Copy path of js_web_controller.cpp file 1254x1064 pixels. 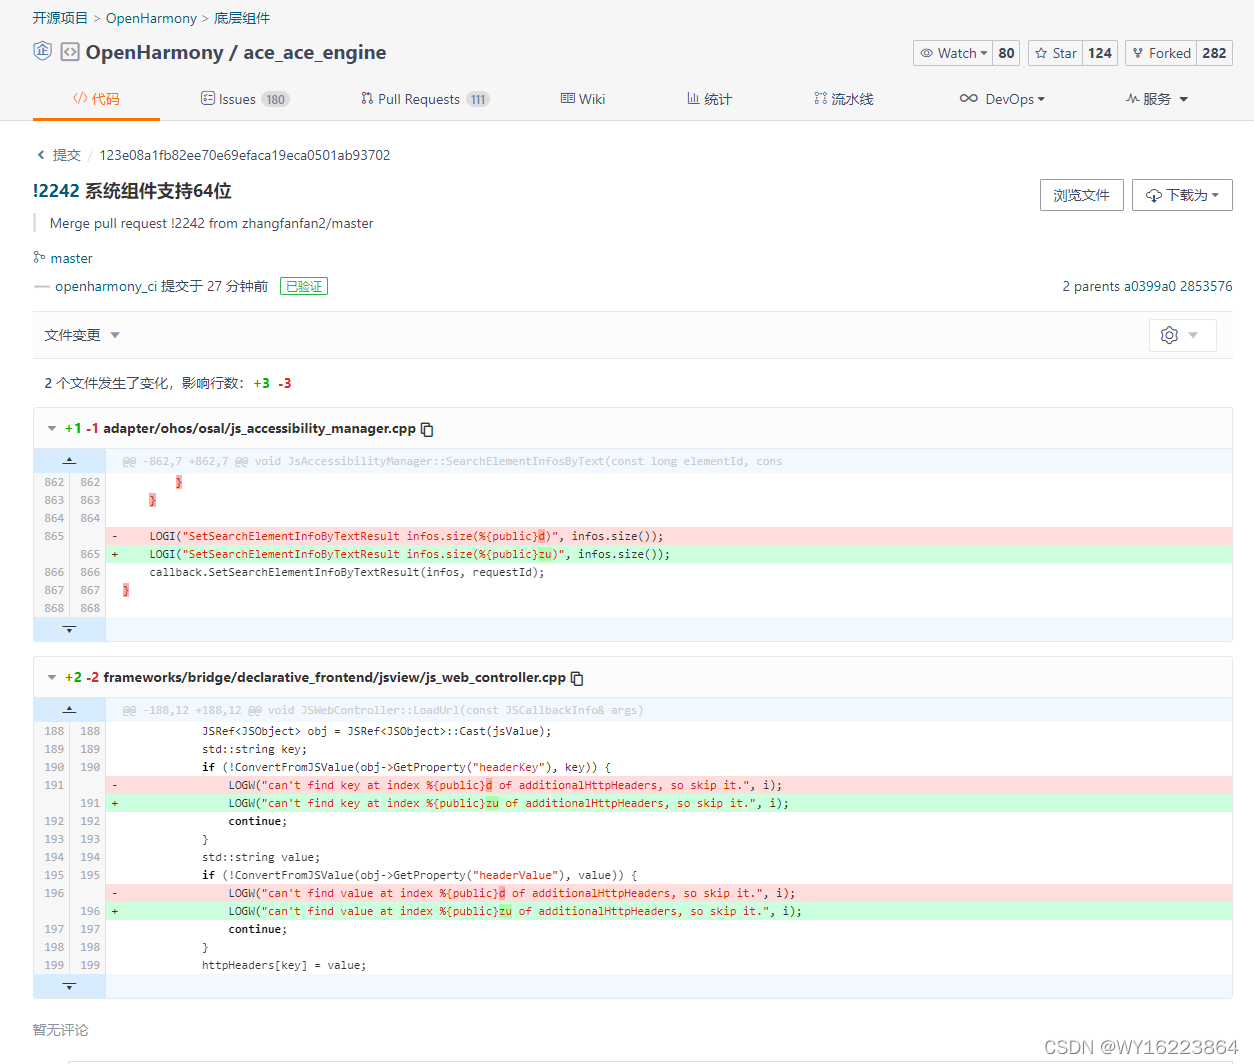pyautogui.click(x=577, y=678)
